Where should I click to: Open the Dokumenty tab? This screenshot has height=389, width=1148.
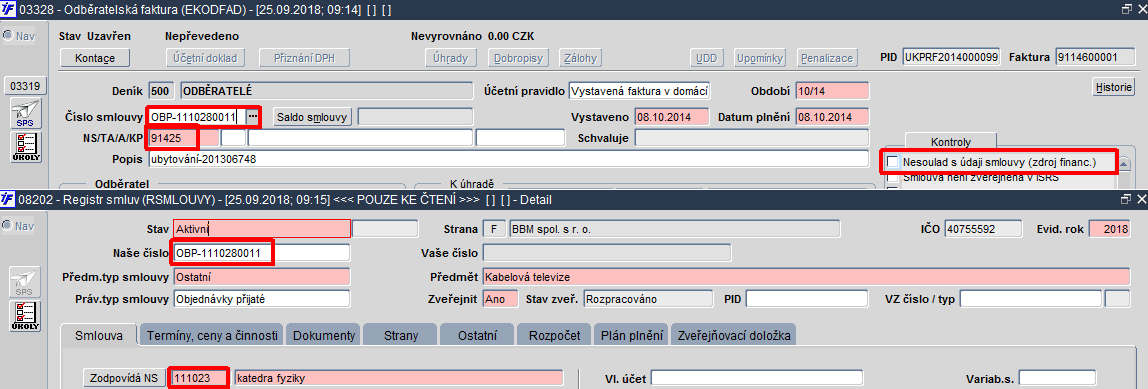point(324,336)
